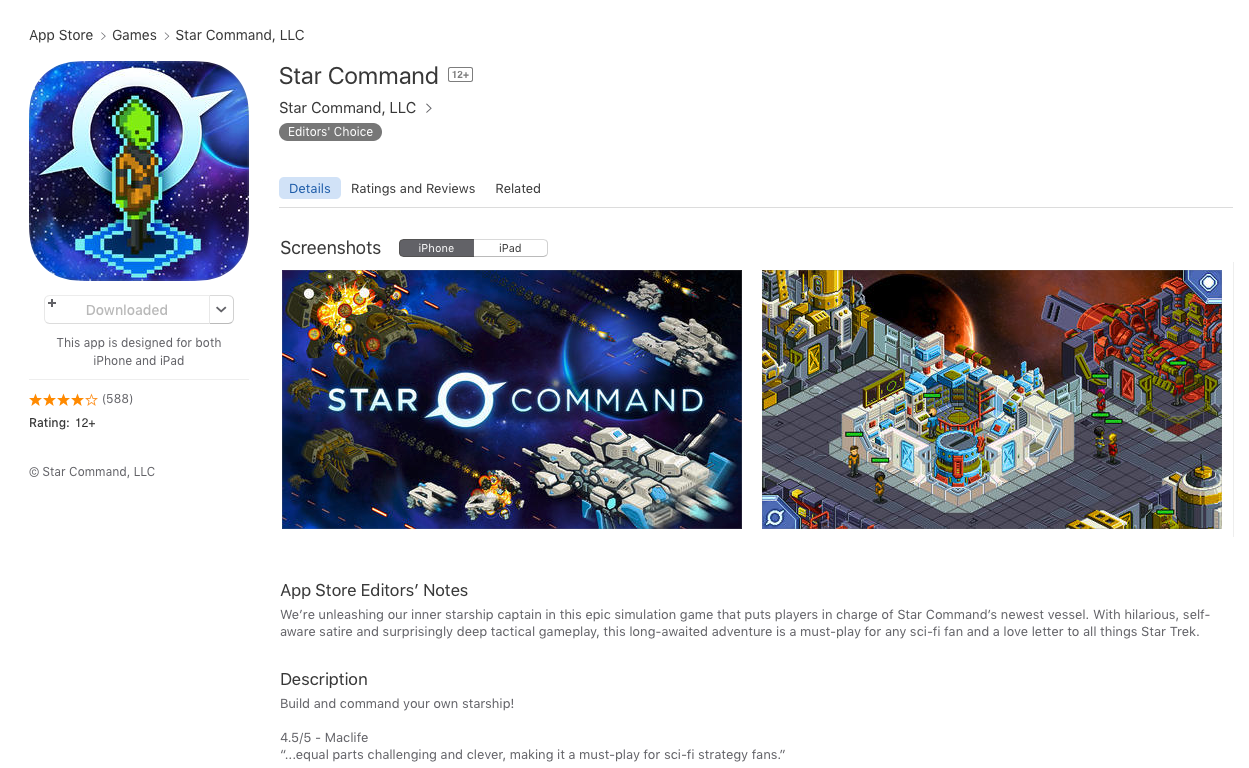Click the plus icon on the Downloaded button
The height and width of the screenshot is (768, 1249).
tap(52, 303)
